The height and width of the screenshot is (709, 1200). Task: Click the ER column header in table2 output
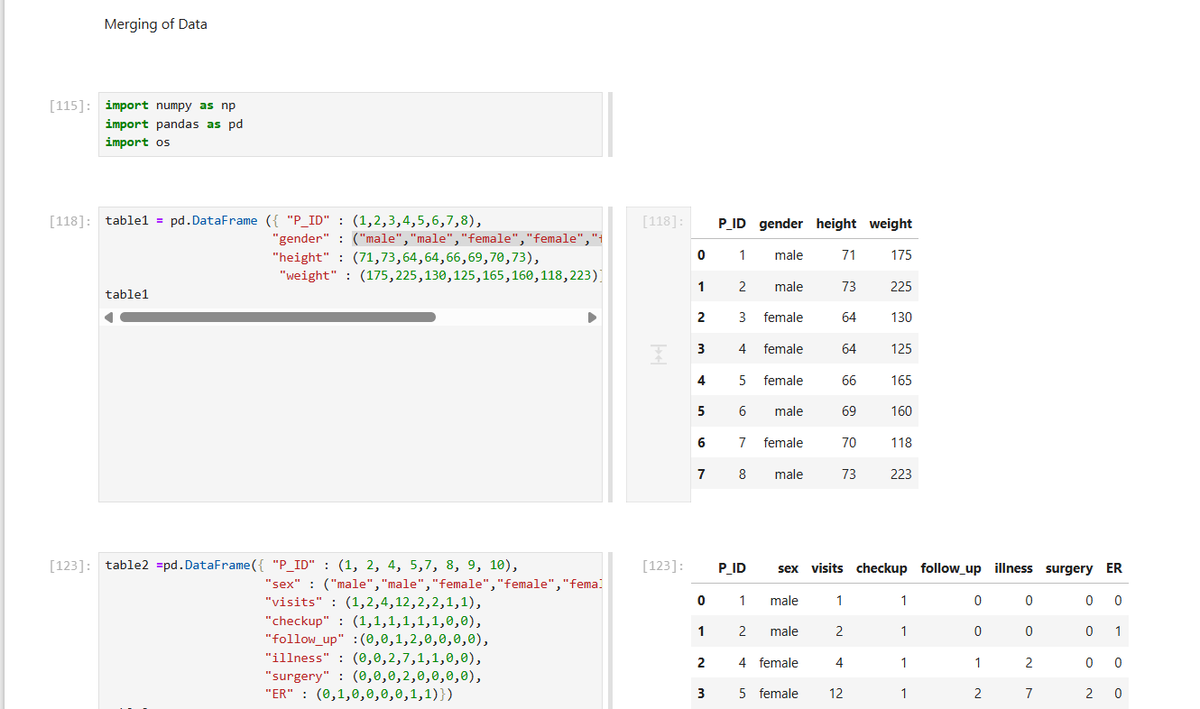[1114, 568]
